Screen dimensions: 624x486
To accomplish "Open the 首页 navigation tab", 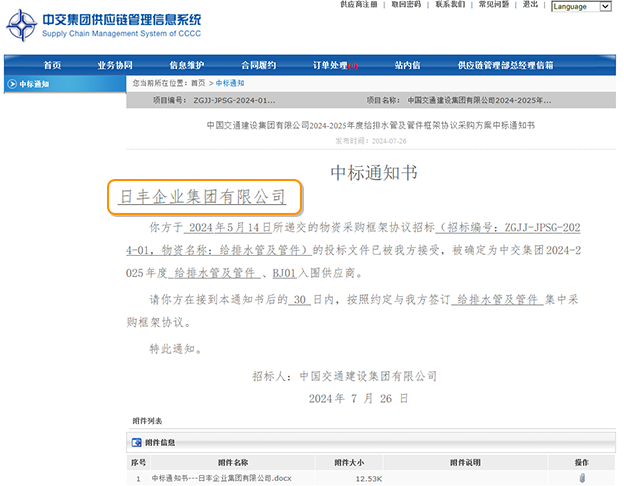I will click(x=52, y=65).
